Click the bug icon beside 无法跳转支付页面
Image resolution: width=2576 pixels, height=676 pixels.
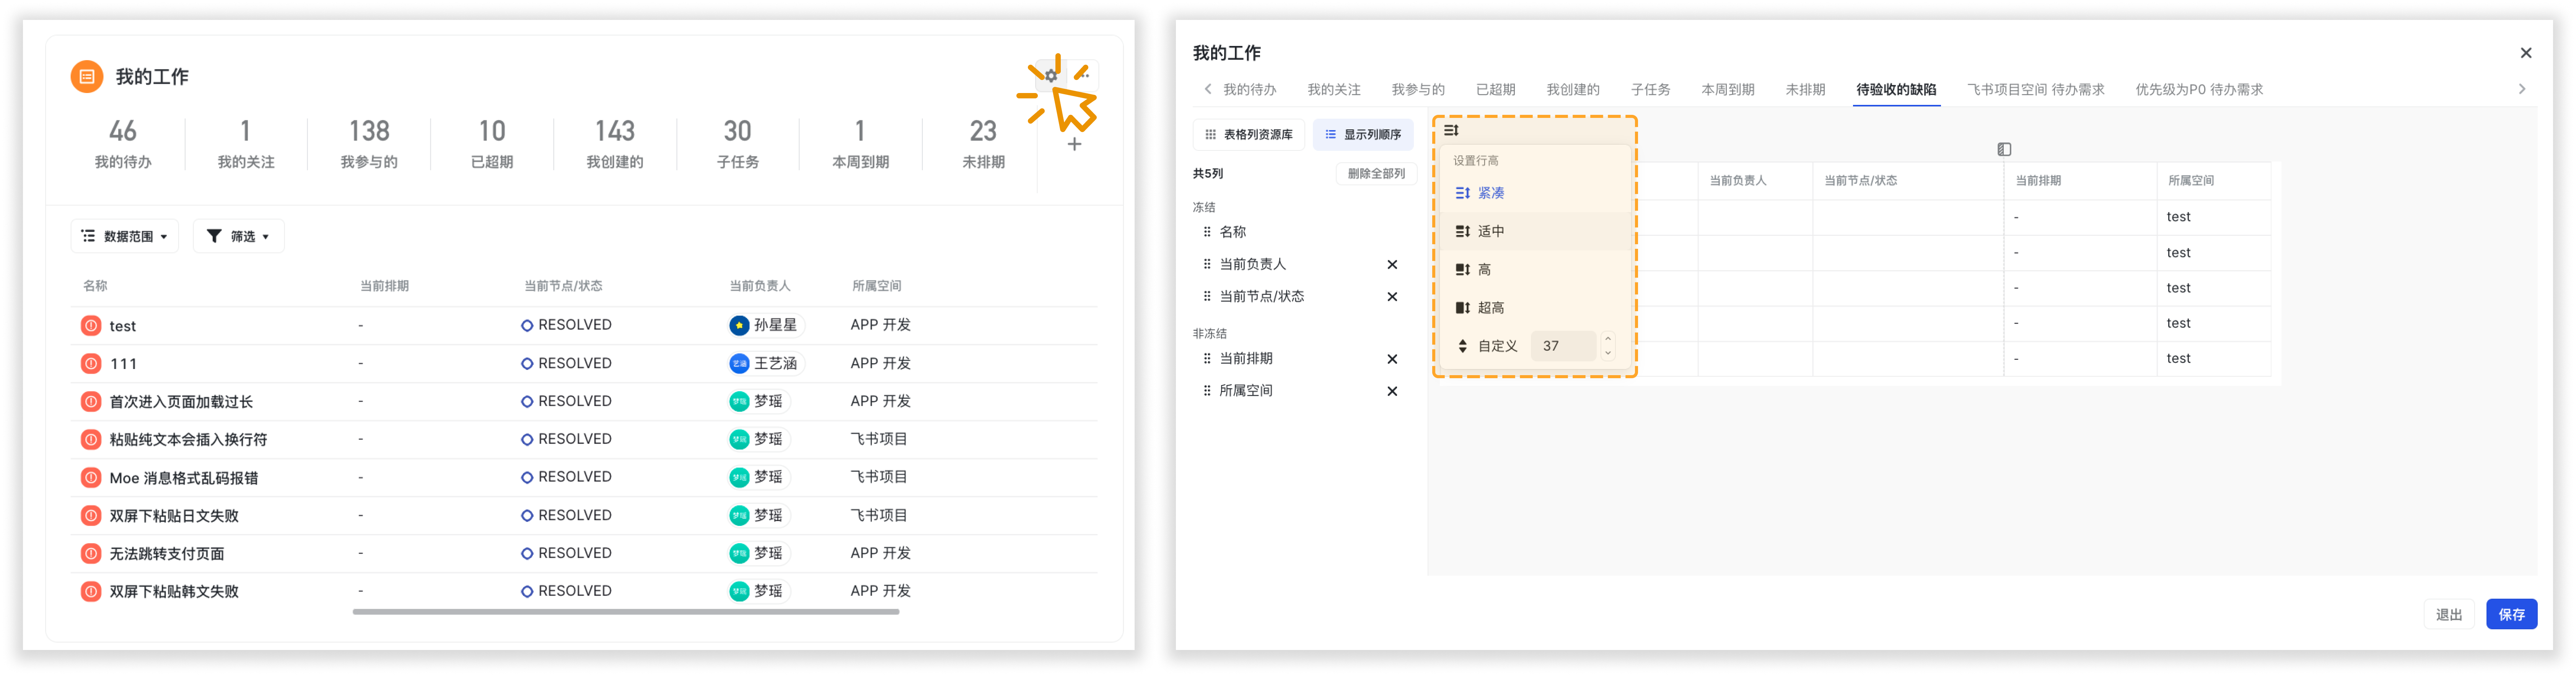91,553
